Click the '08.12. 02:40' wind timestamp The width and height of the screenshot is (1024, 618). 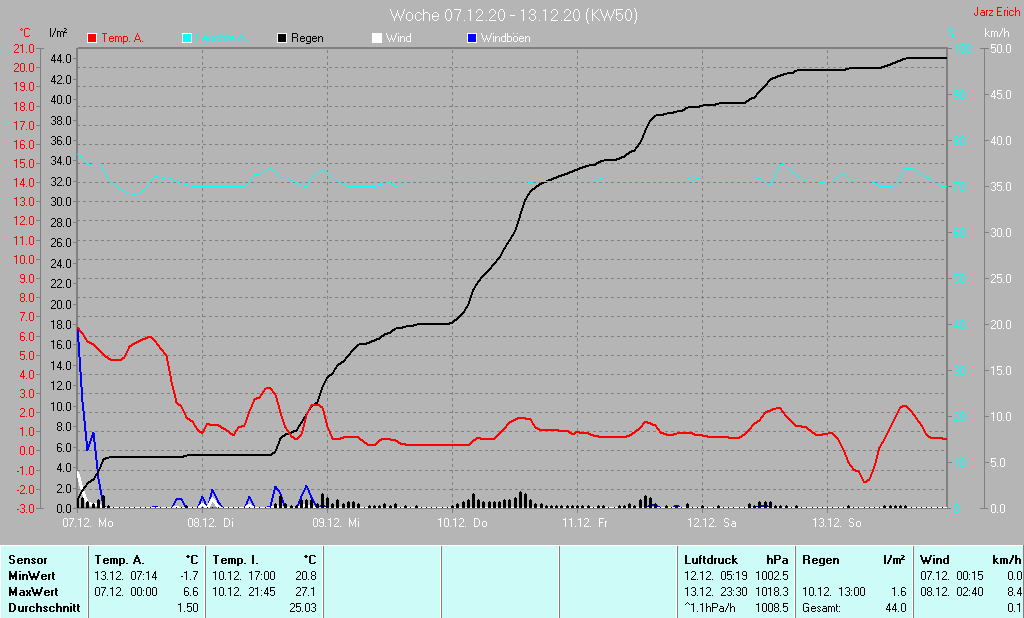point(952,591)
